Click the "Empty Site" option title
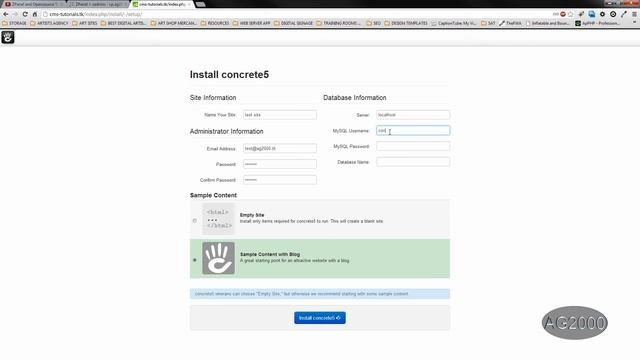 [x=252, y=215]
